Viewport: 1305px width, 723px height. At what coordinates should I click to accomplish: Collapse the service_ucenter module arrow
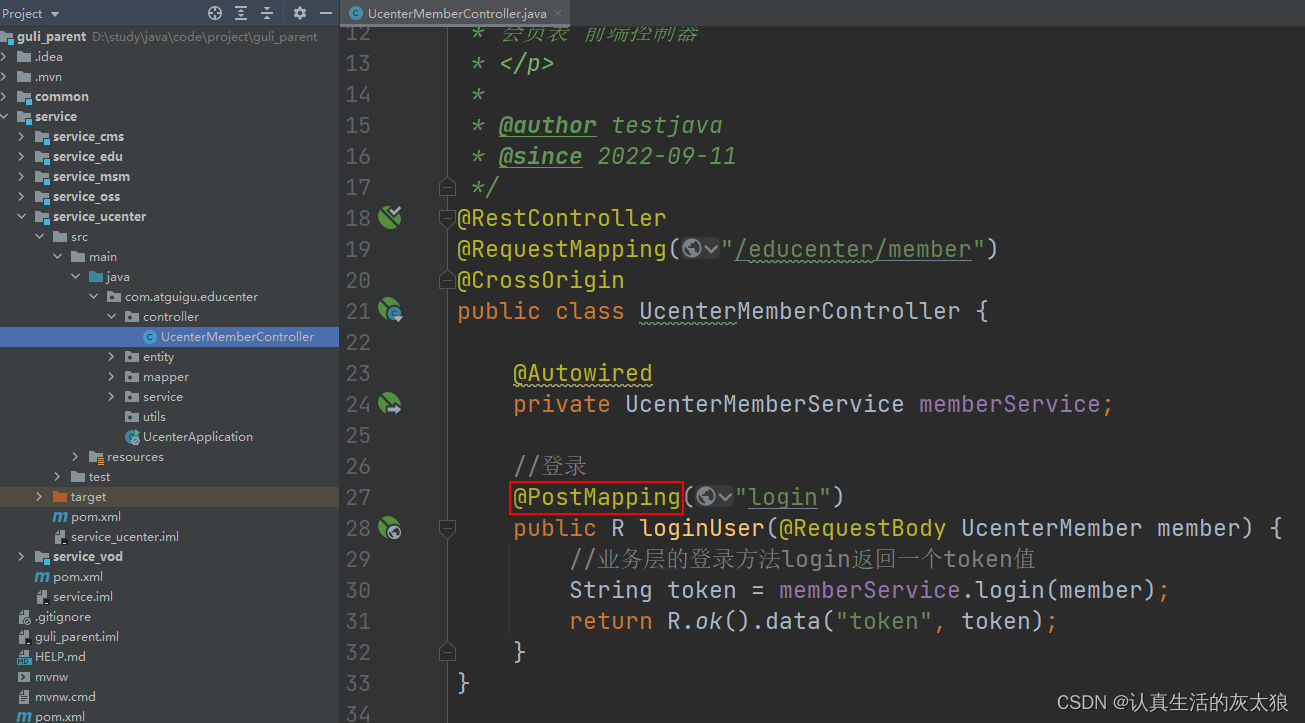(x=22, y=217)
